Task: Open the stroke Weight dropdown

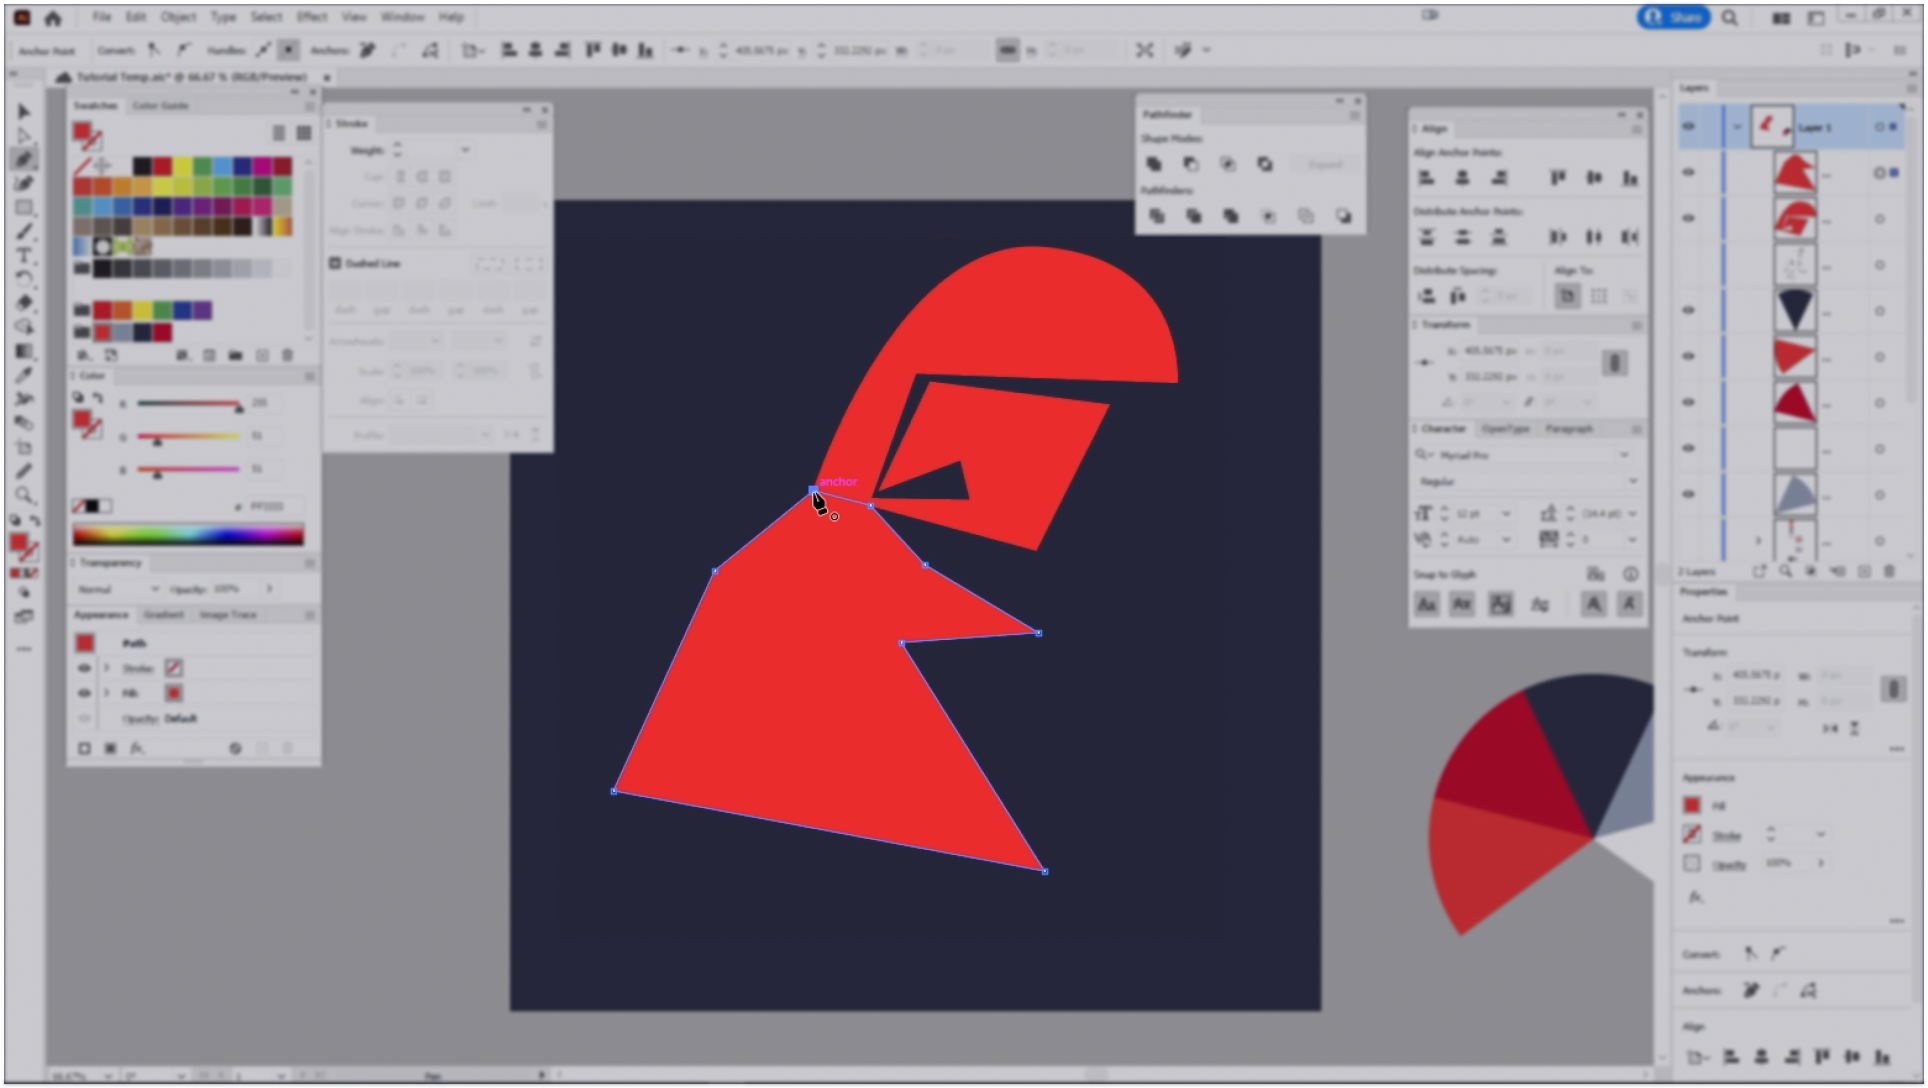Action: pyautogui.click(x=465, y=150)
